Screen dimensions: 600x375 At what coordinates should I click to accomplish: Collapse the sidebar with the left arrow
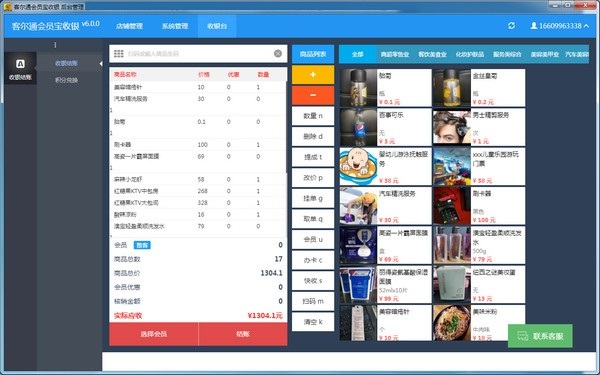101,64
